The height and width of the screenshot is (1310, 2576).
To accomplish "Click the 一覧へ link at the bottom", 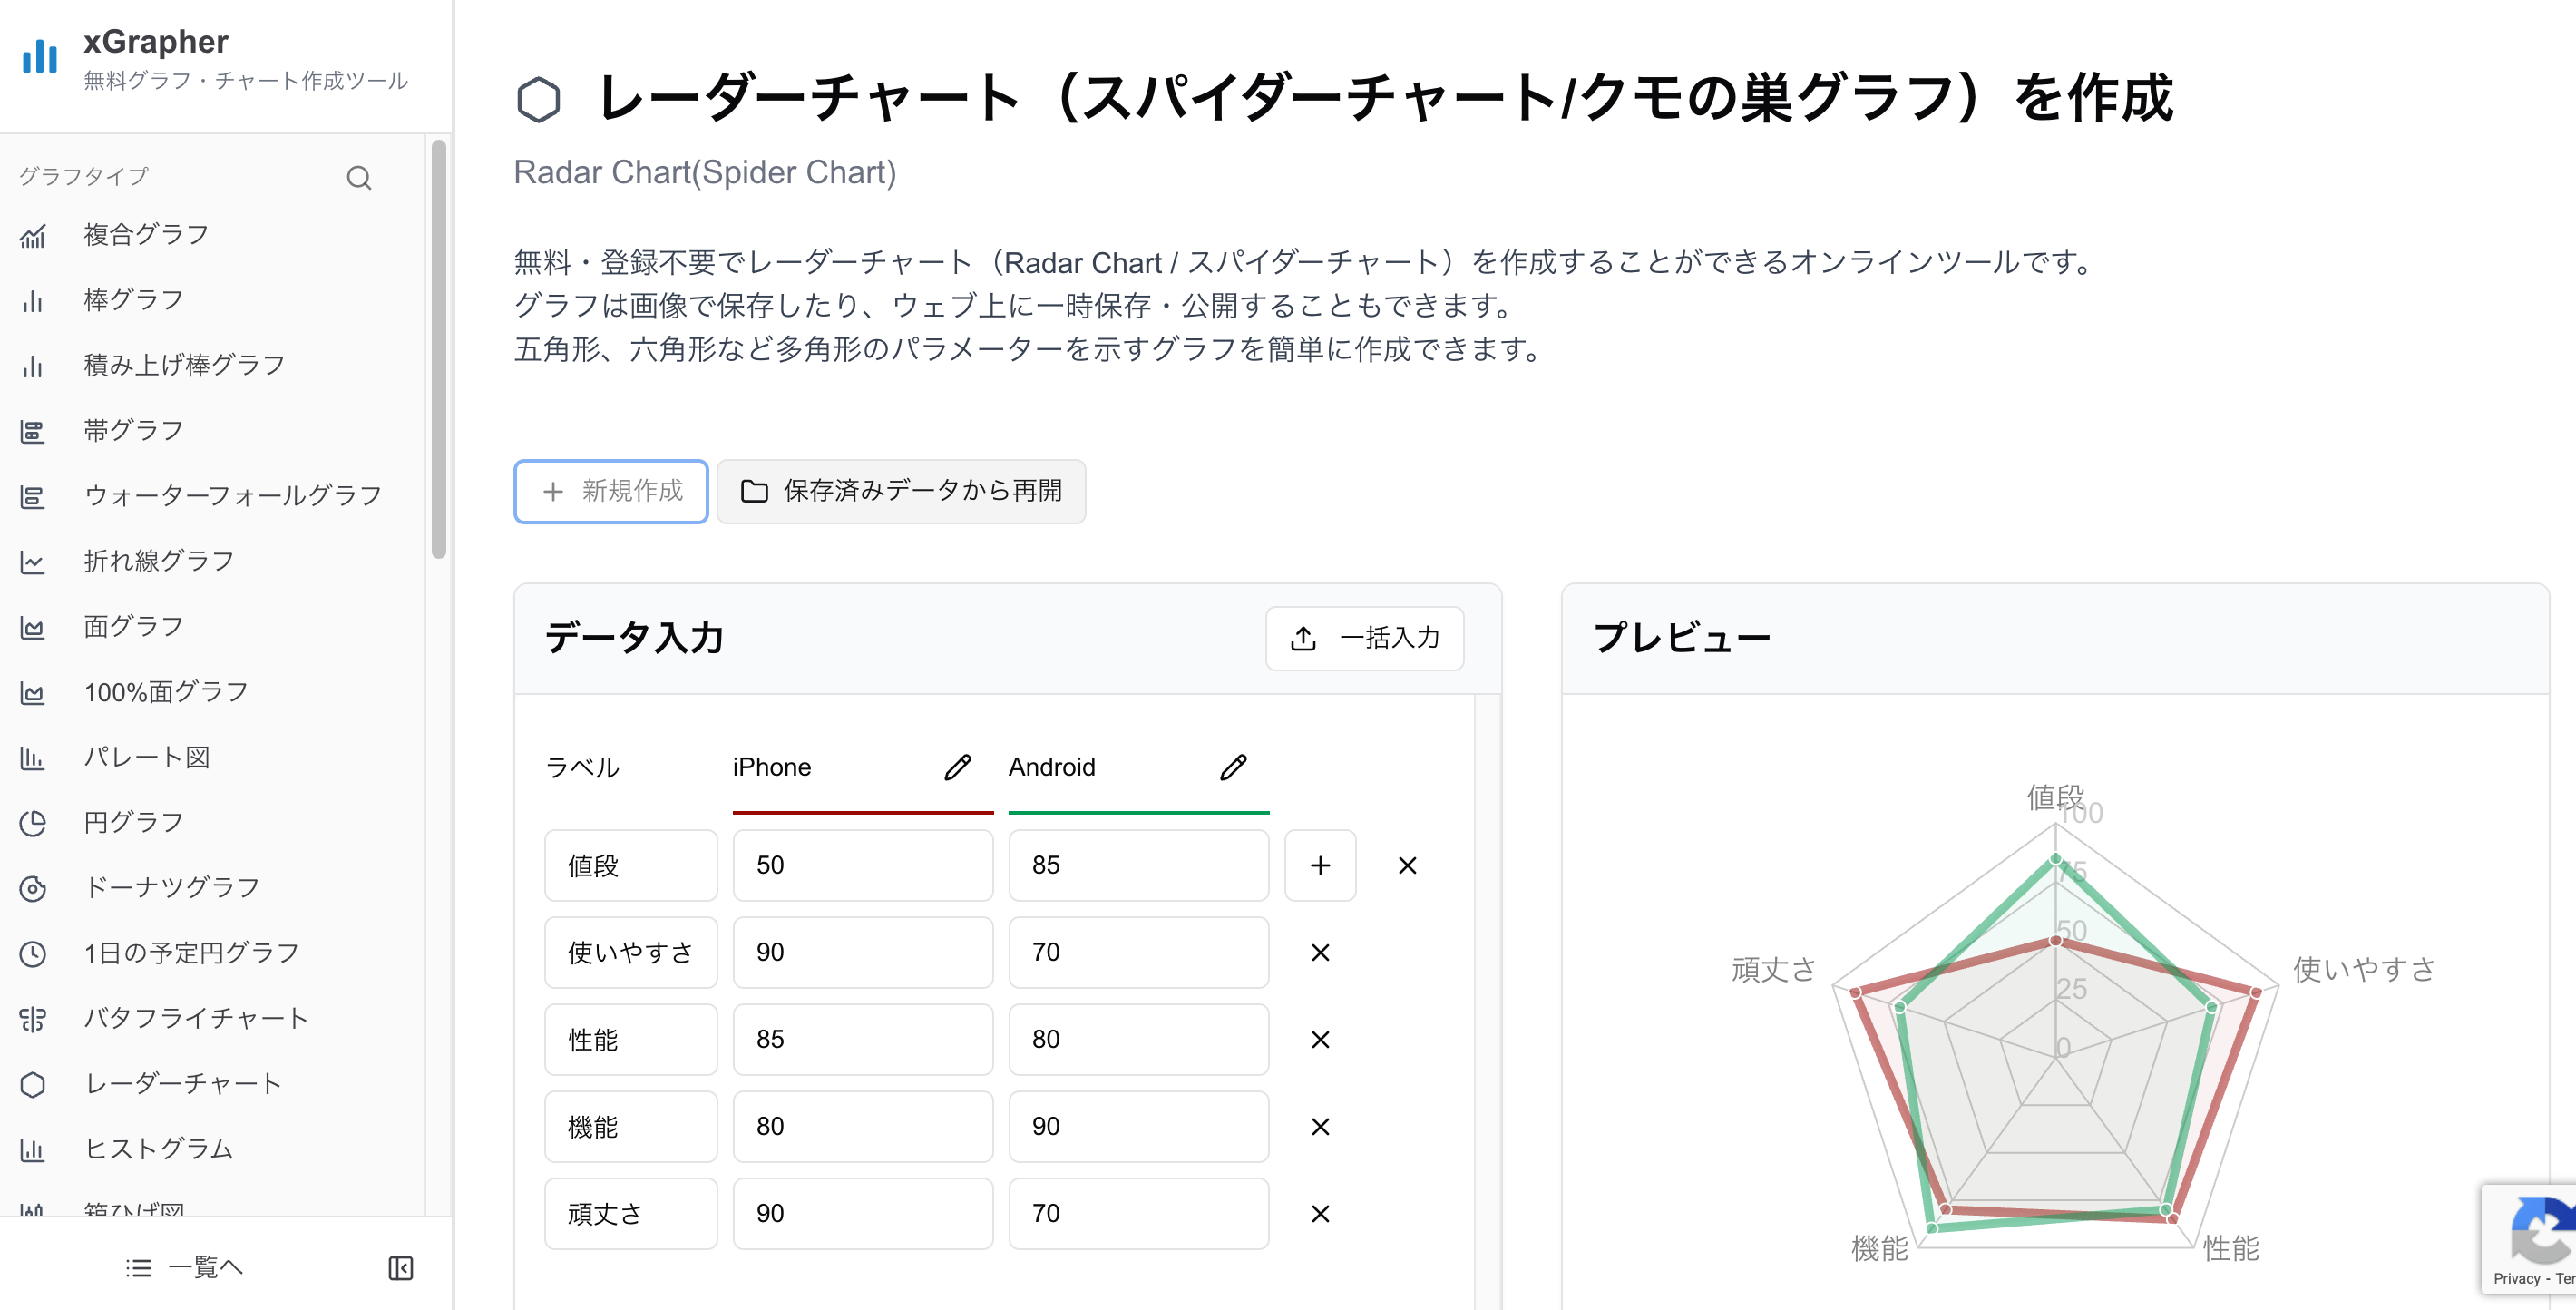I will (184, 1267).
